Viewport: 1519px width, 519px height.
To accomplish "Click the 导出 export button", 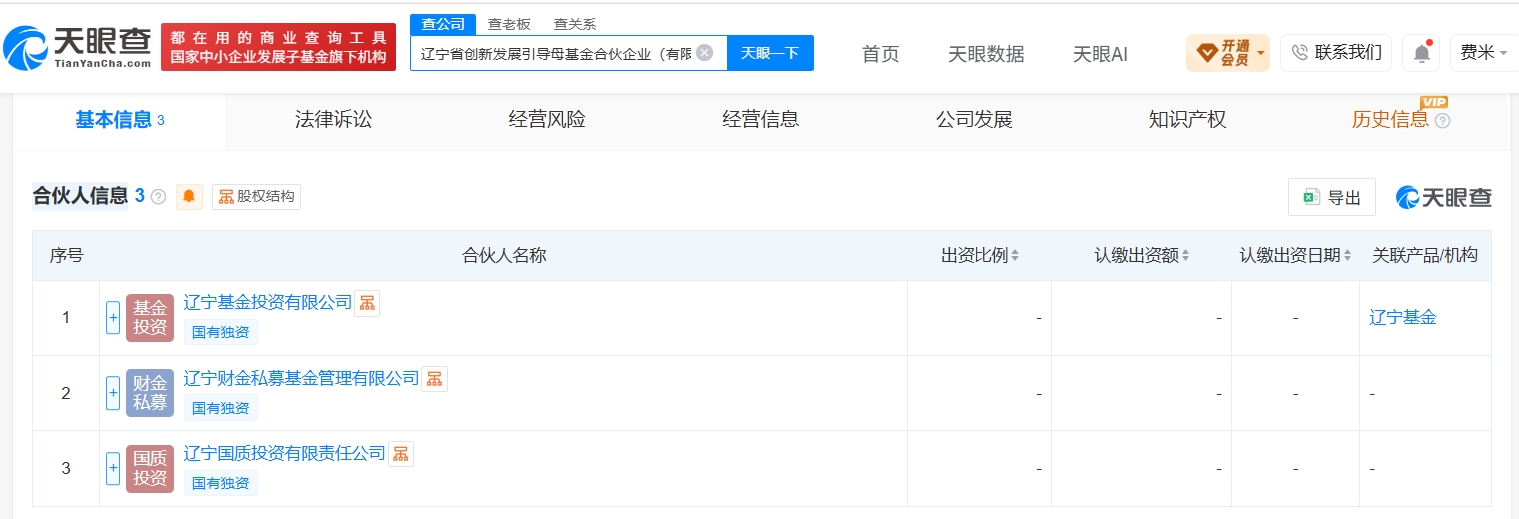I will coord(1332,197).
